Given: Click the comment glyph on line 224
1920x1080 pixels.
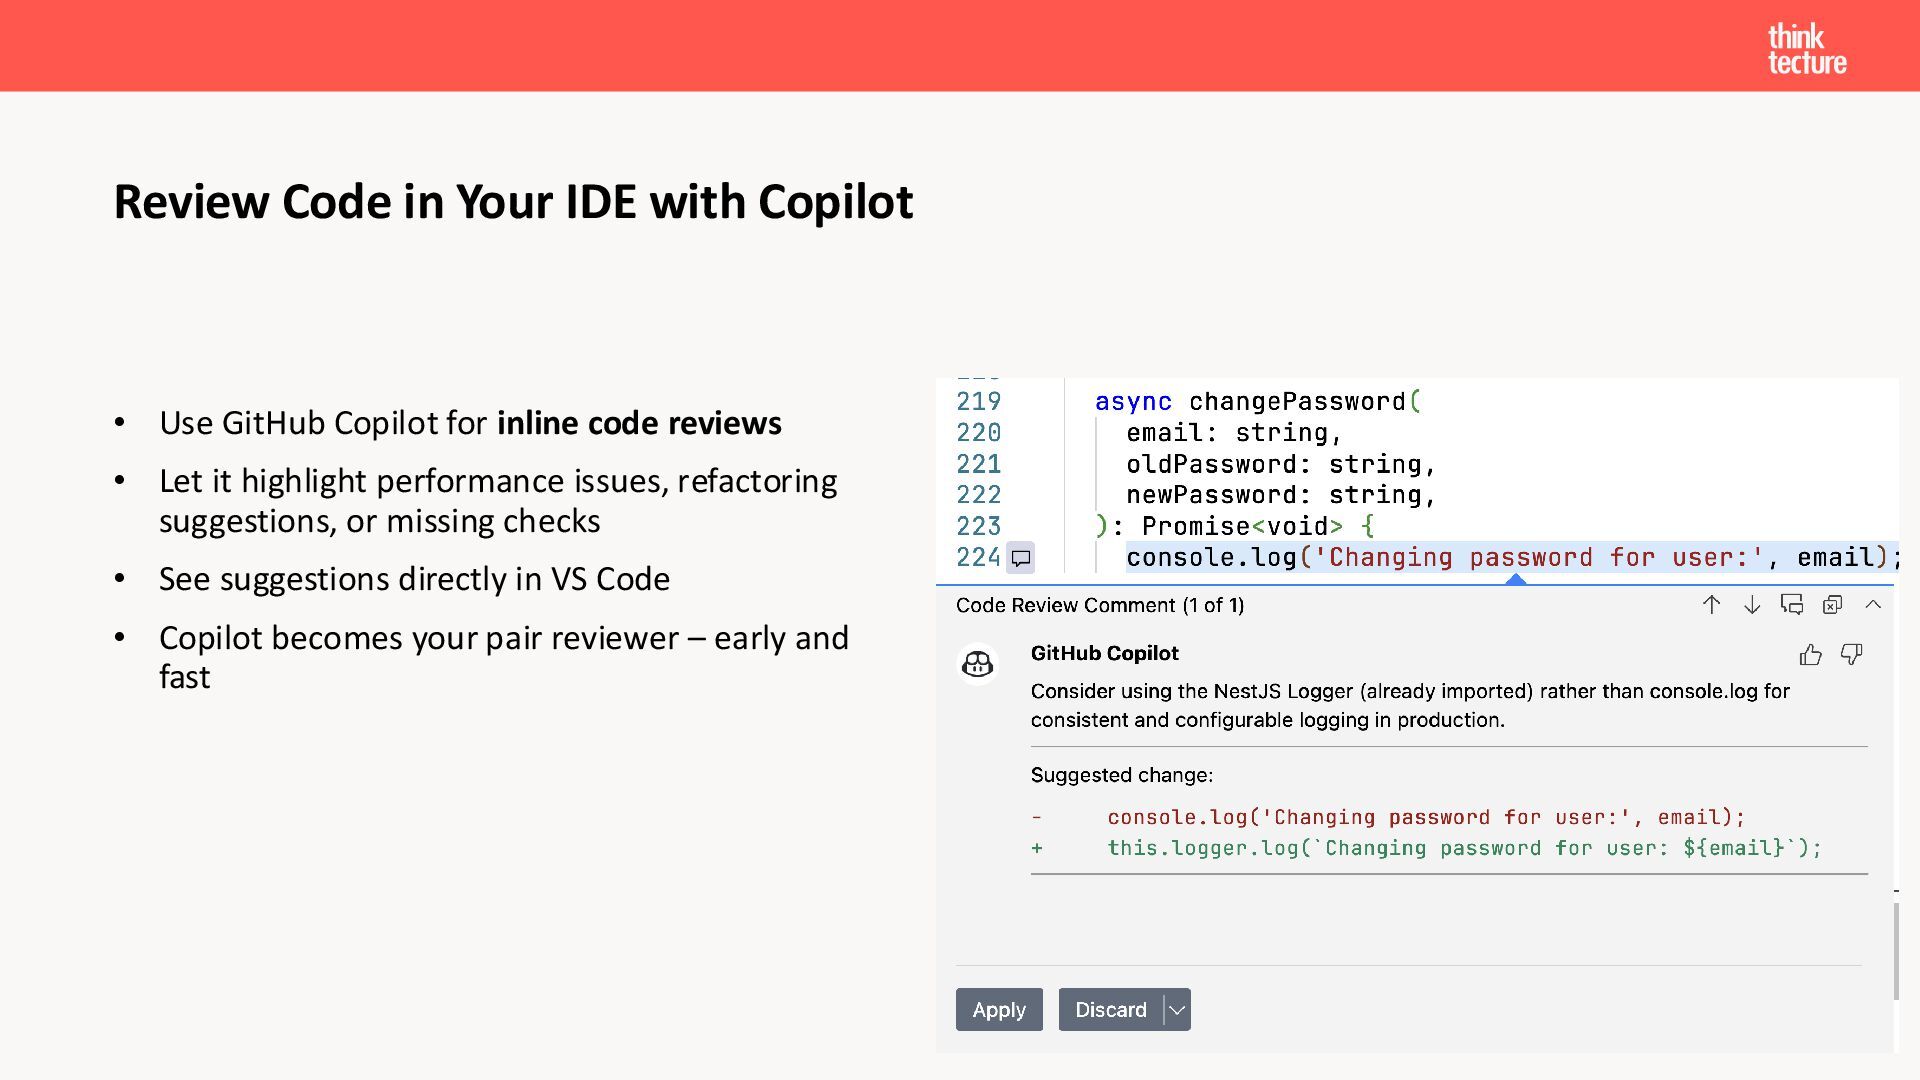Looking at the screenshot, I should [x=1021, y=558].
